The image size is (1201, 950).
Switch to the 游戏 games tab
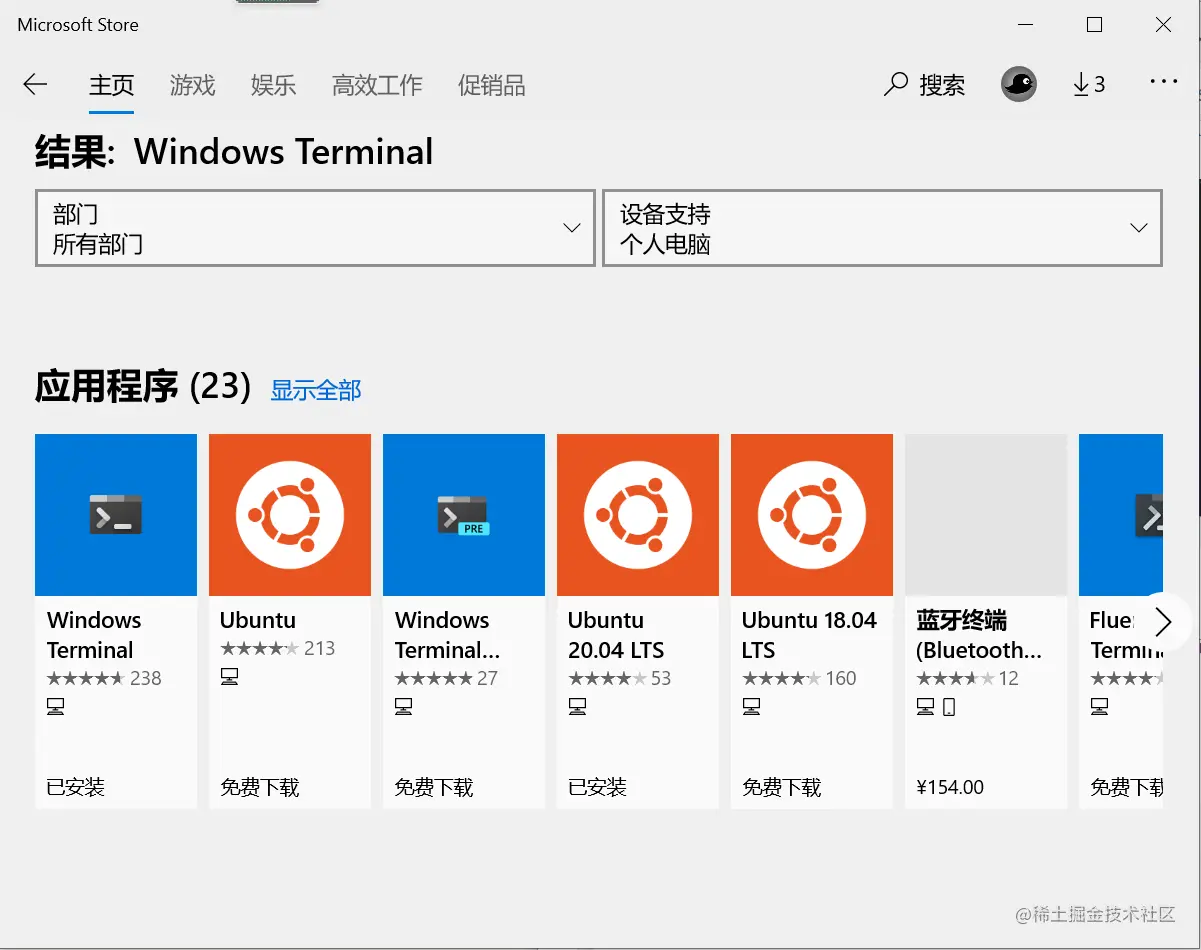click(x=192, y=86)
